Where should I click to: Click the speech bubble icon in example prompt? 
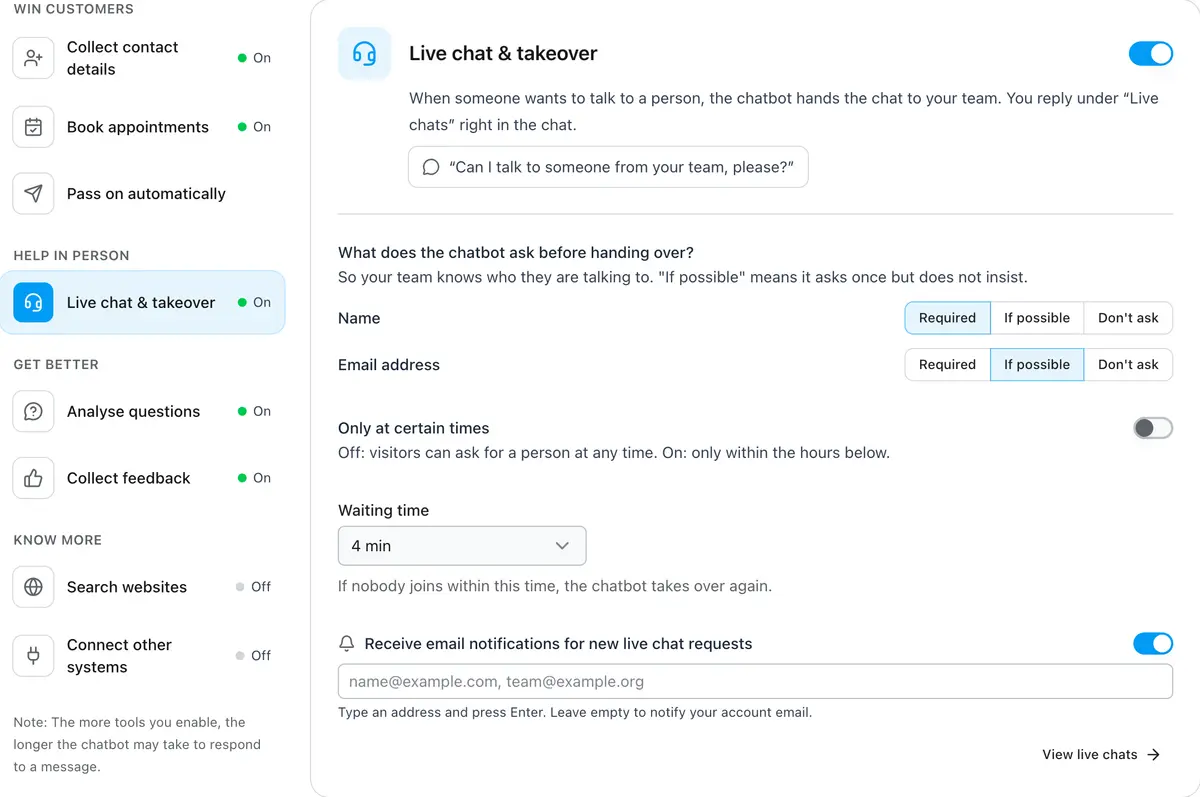coord(431,167)
